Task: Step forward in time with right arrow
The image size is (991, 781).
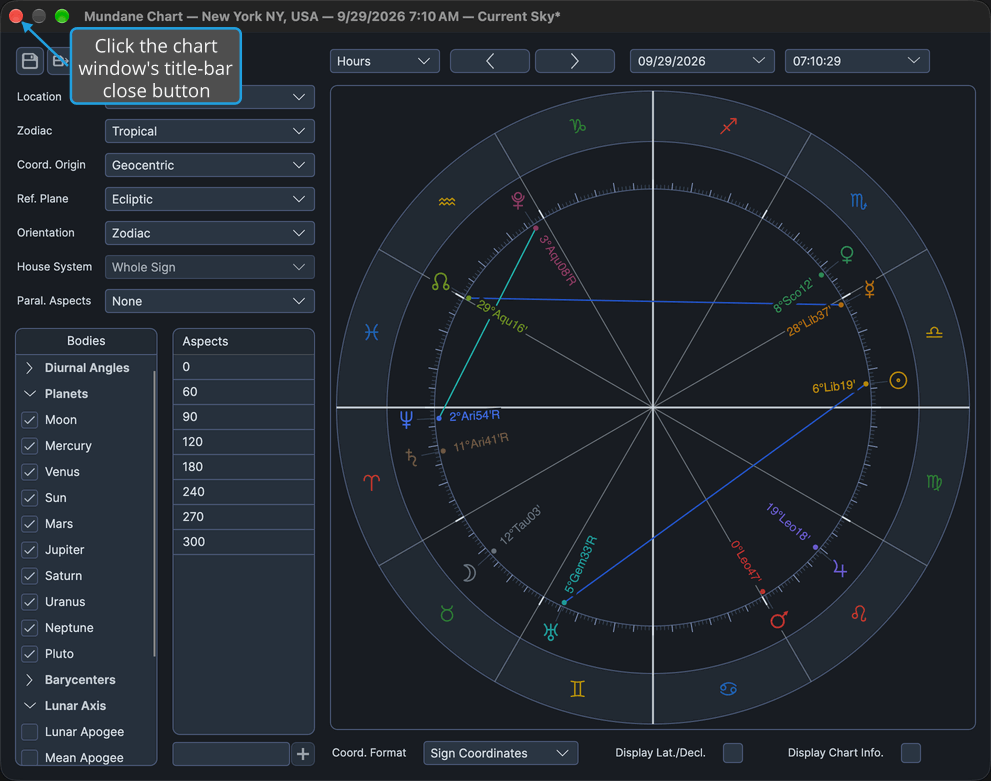Action: pyautogui.click(x=575, y=61)
